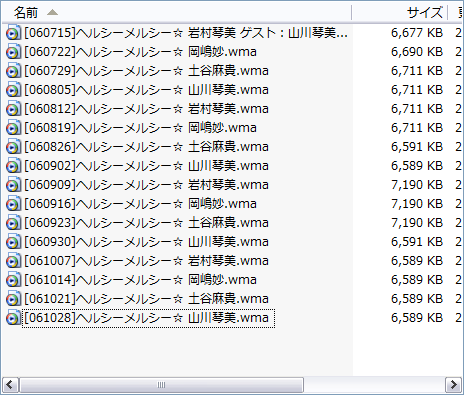Click the WMA icon for the [061021] file

pos(13,299)
